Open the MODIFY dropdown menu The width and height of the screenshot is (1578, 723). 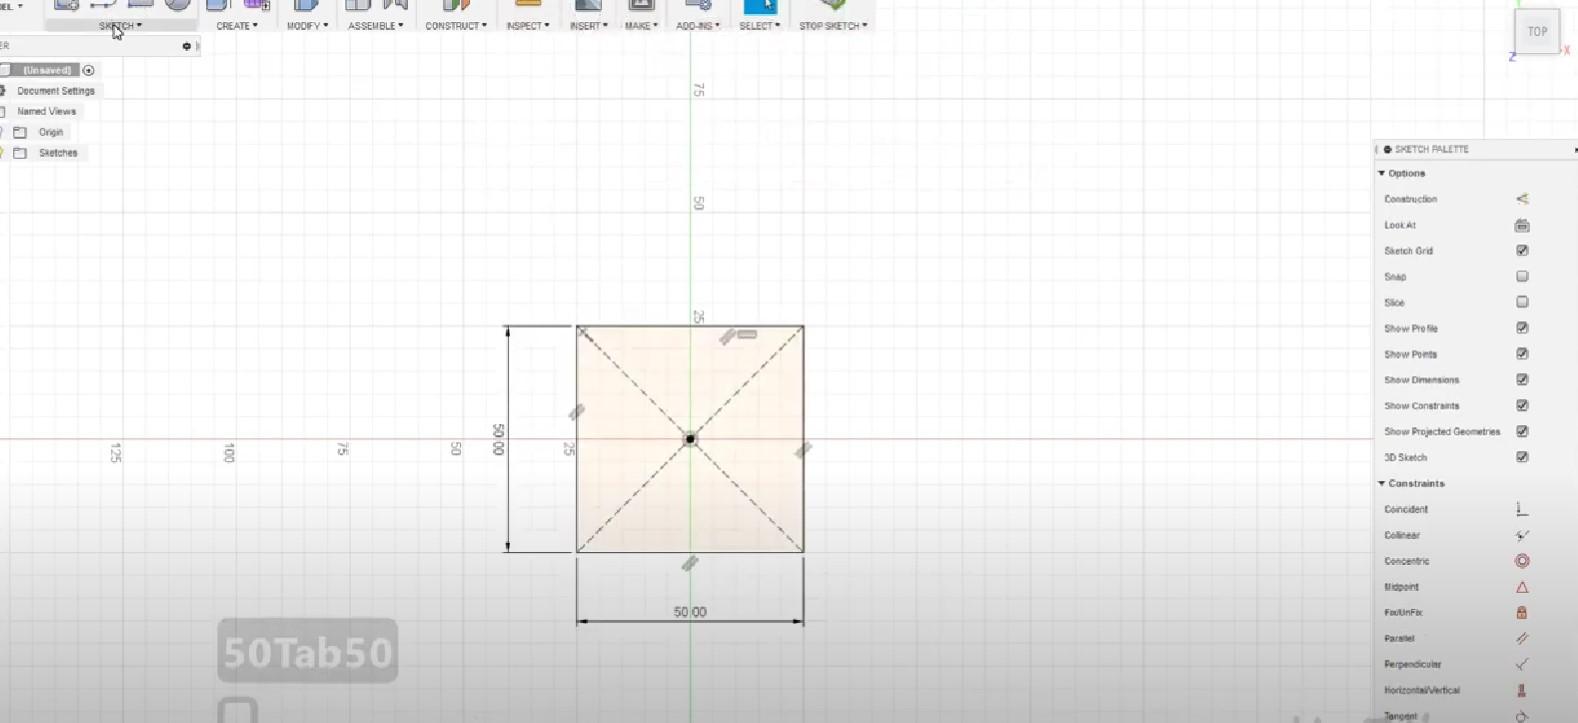307,26
